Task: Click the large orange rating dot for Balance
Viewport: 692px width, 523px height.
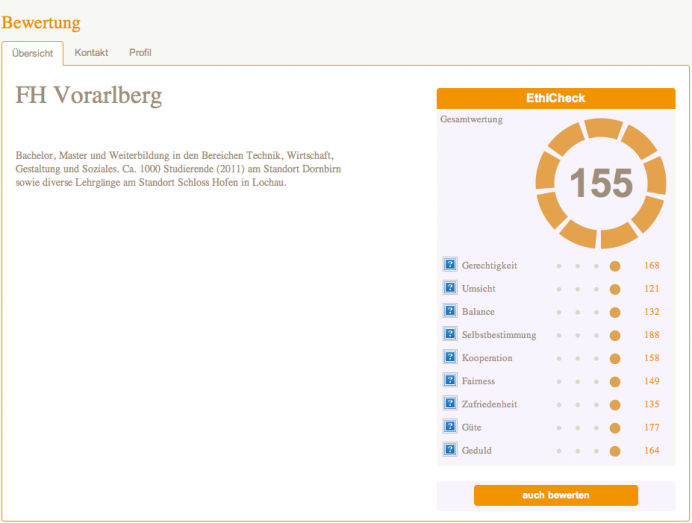Action: pos(615,312)
